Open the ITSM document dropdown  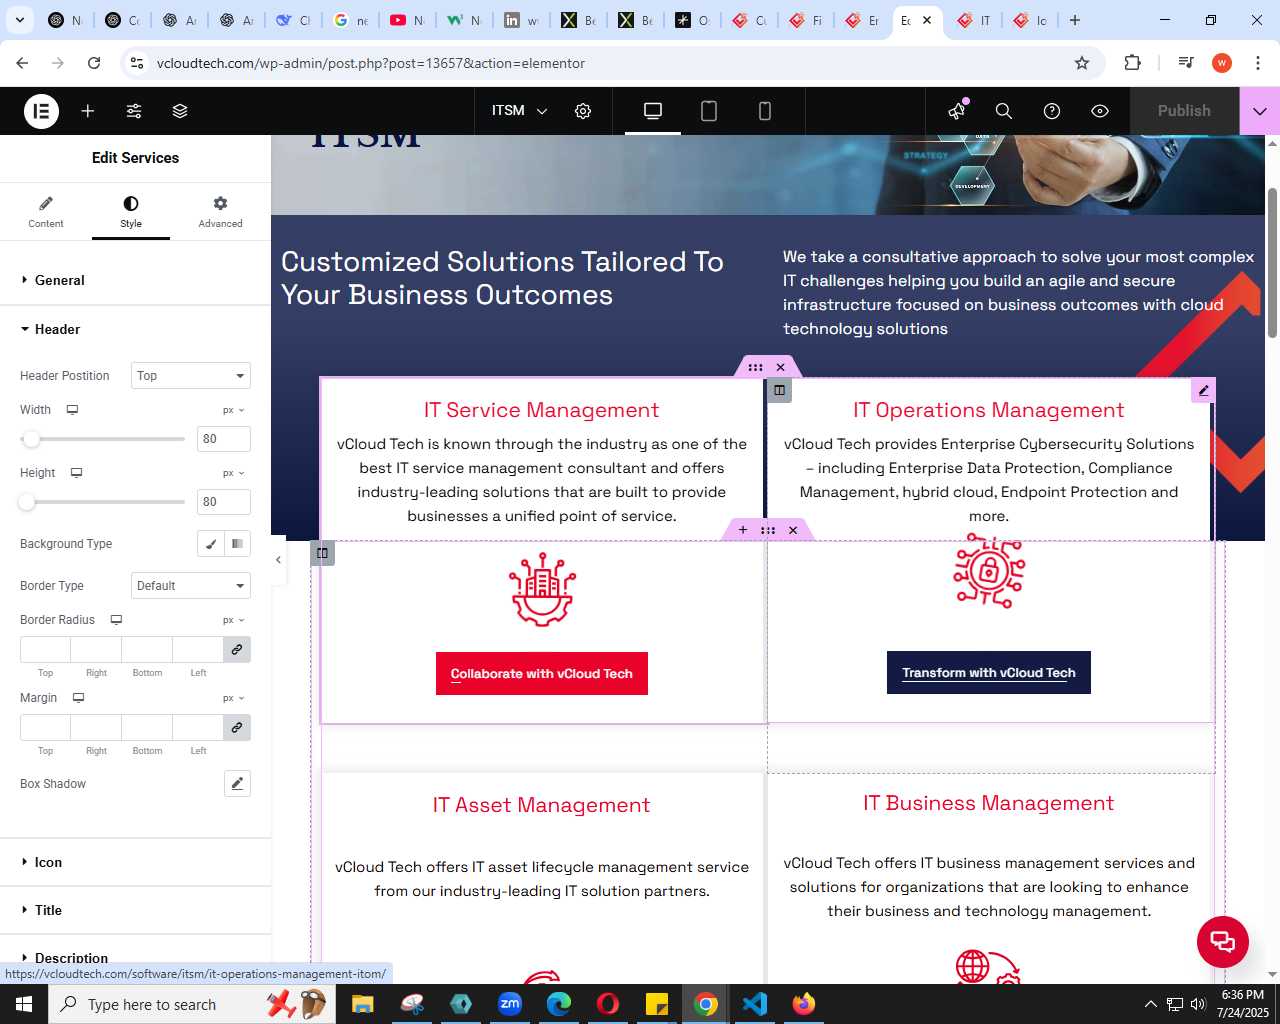tap(519, 111)
